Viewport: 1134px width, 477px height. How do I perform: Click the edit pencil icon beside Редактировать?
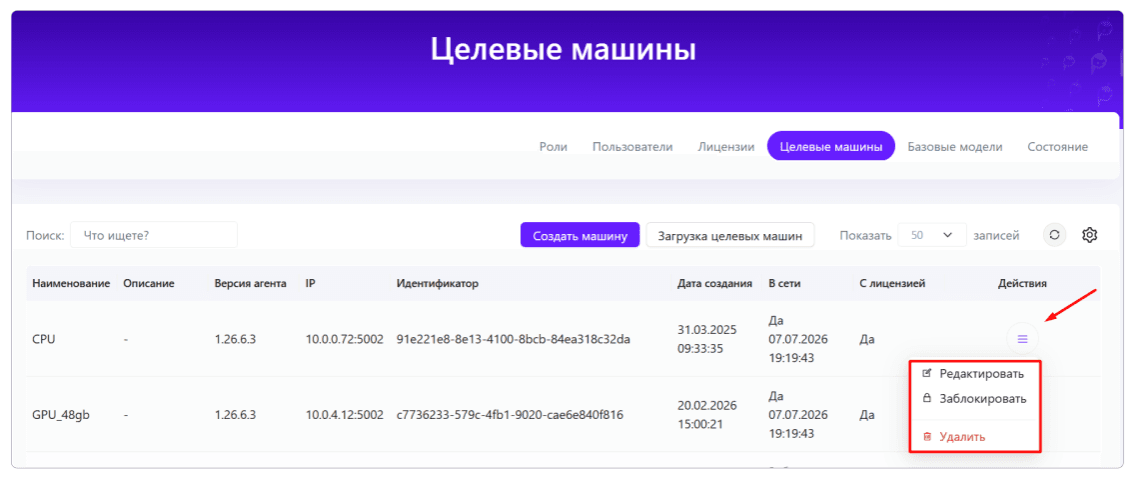927,373
